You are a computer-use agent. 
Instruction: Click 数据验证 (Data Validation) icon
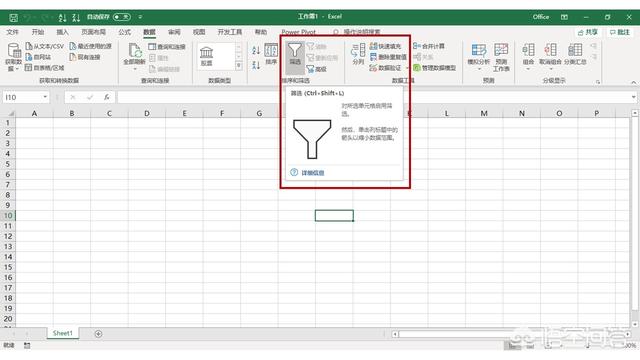[x=373, y=67]
